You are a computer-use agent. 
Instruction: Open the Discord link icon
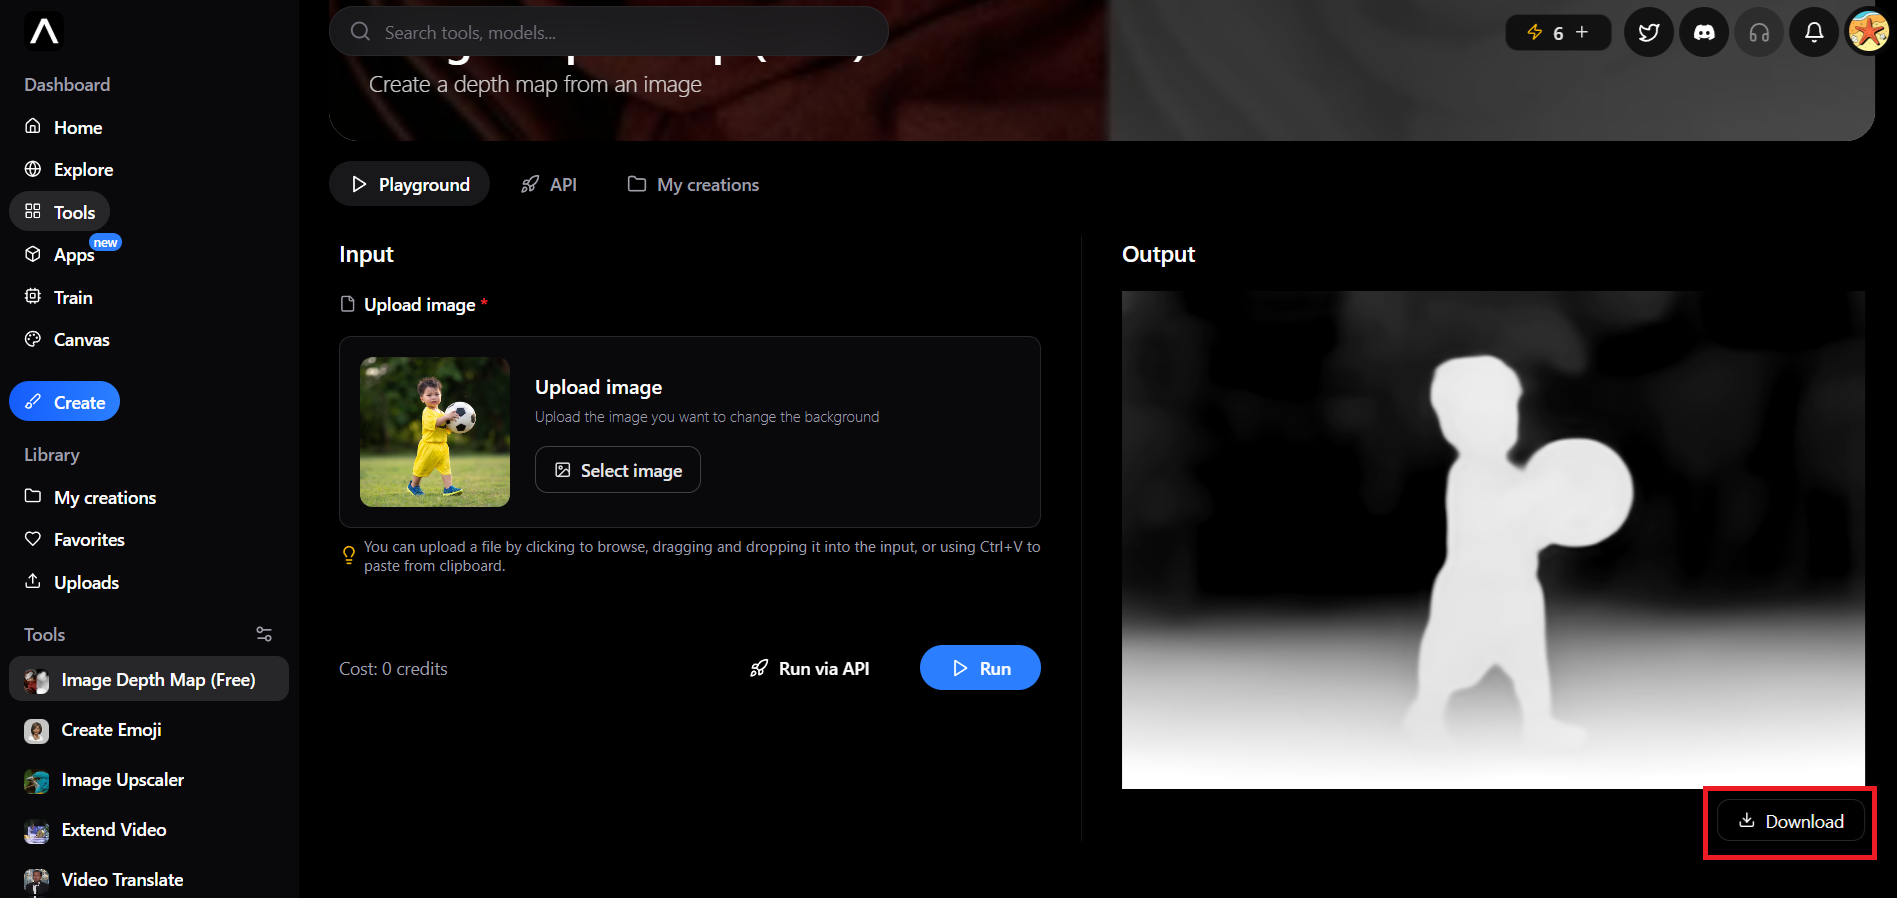(1704, 33)
